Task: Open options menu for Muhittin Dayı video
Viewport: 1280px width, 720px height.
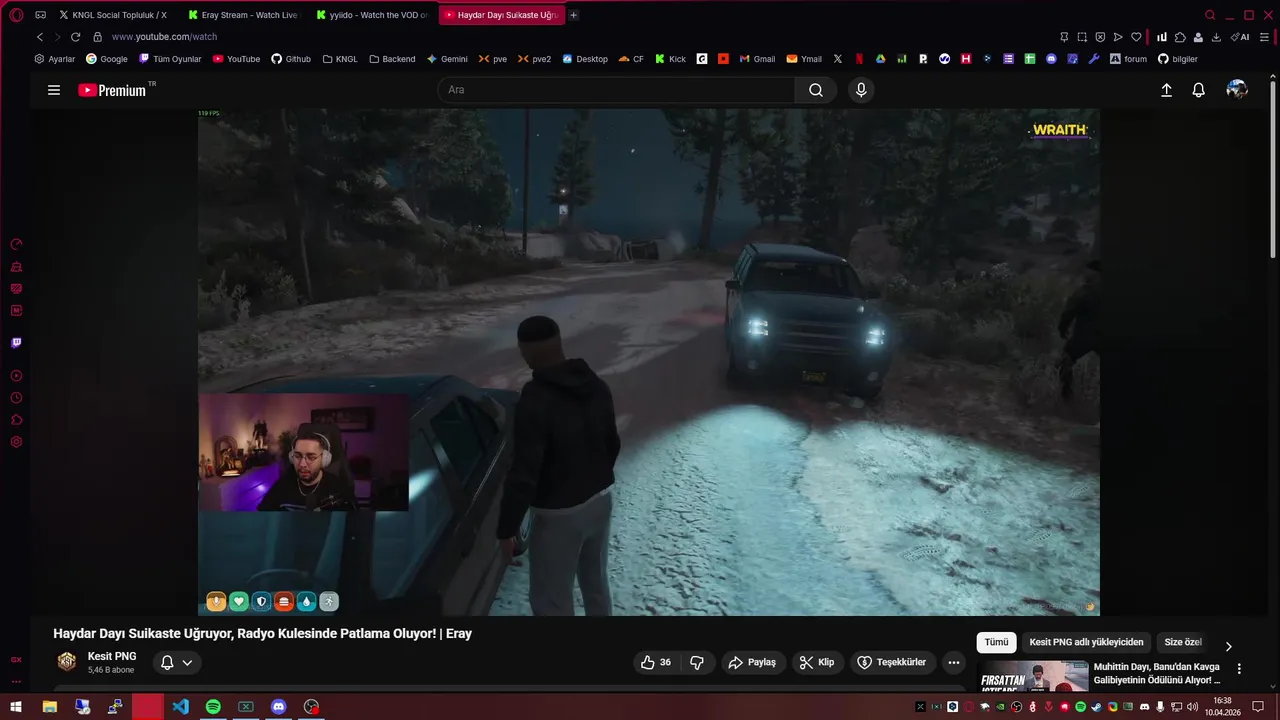Action: click(x=1239, y=669)
